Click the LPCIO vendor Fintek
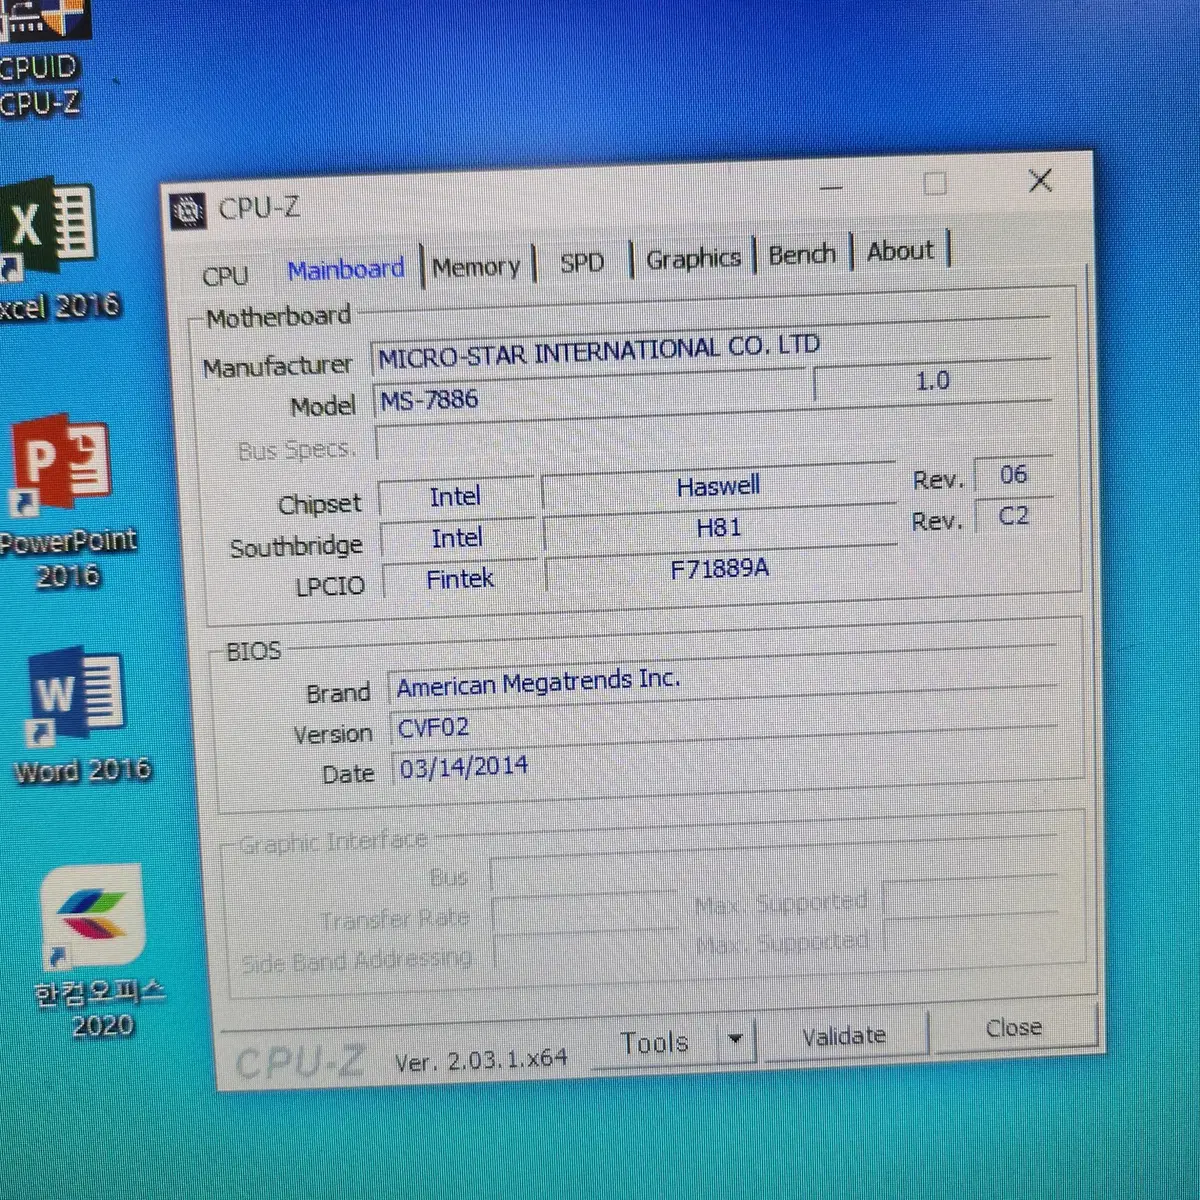The image size is (1200, 1200). click(x=460, y=579)
